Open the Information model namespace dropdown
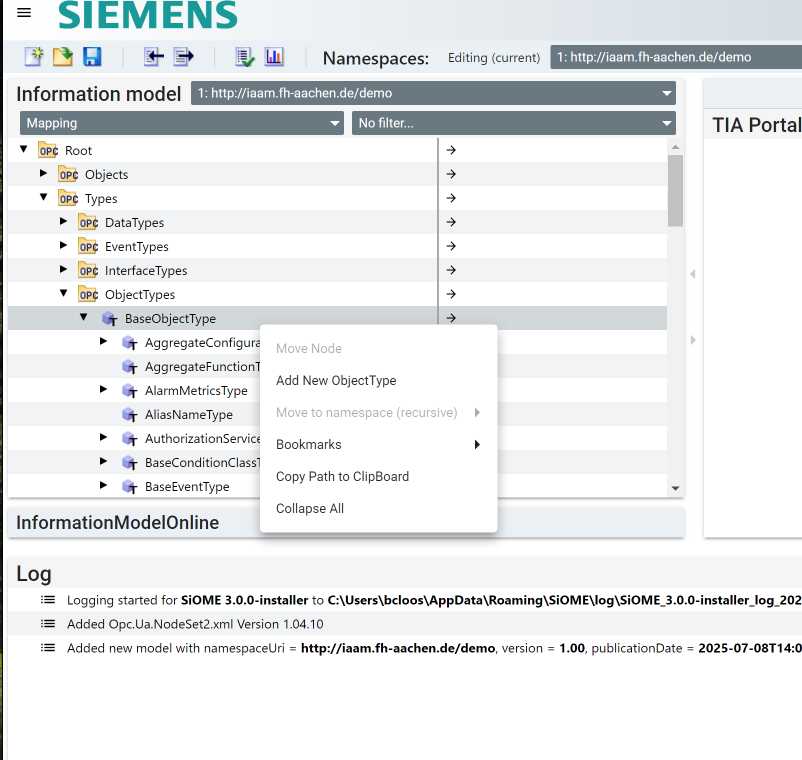802x760 pixels. [433, 94]
